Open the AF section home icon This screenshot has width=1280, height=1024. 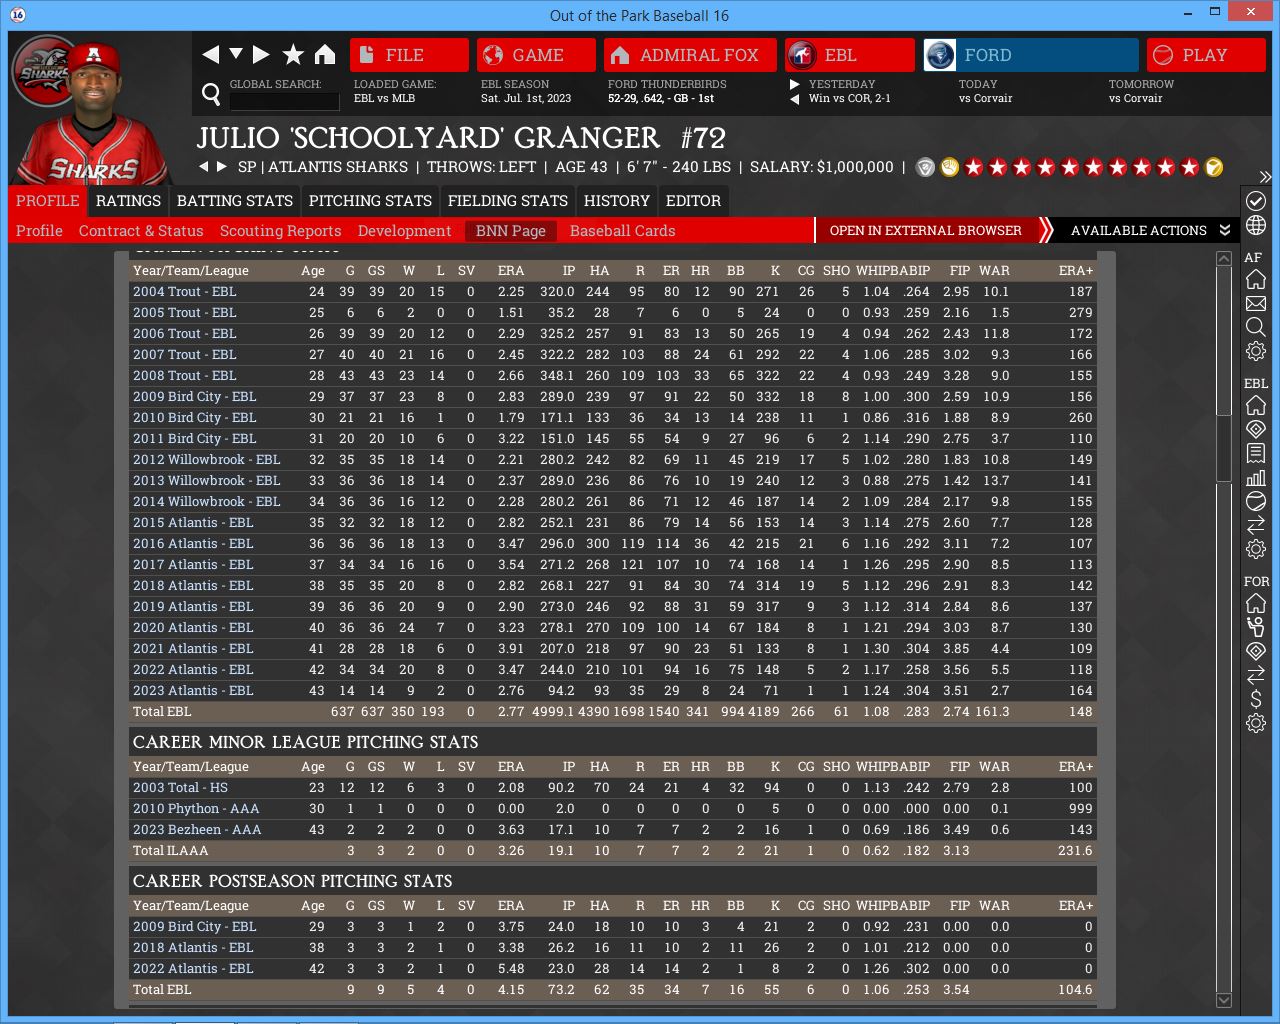coord(1256,279)
